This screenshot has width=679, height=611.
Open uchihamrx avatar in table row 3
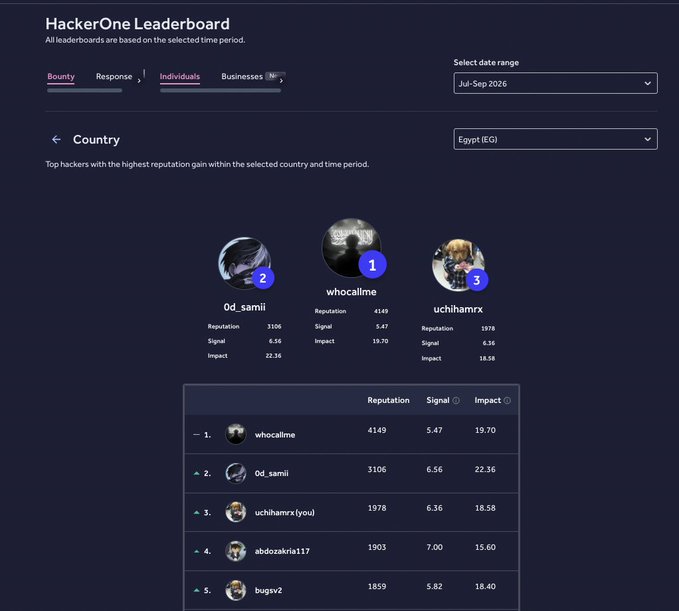click(236, 512)
